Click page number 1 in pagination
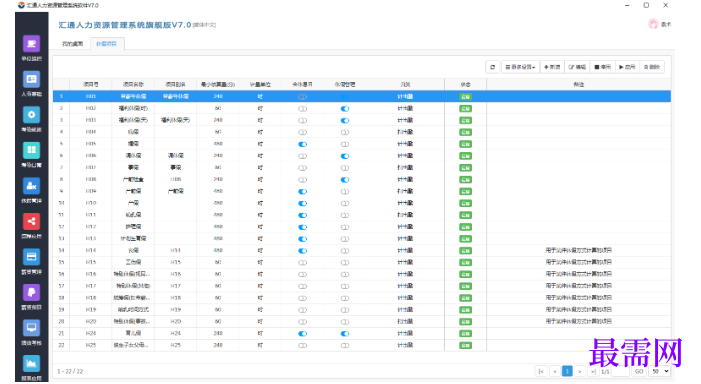 (567, 371)
